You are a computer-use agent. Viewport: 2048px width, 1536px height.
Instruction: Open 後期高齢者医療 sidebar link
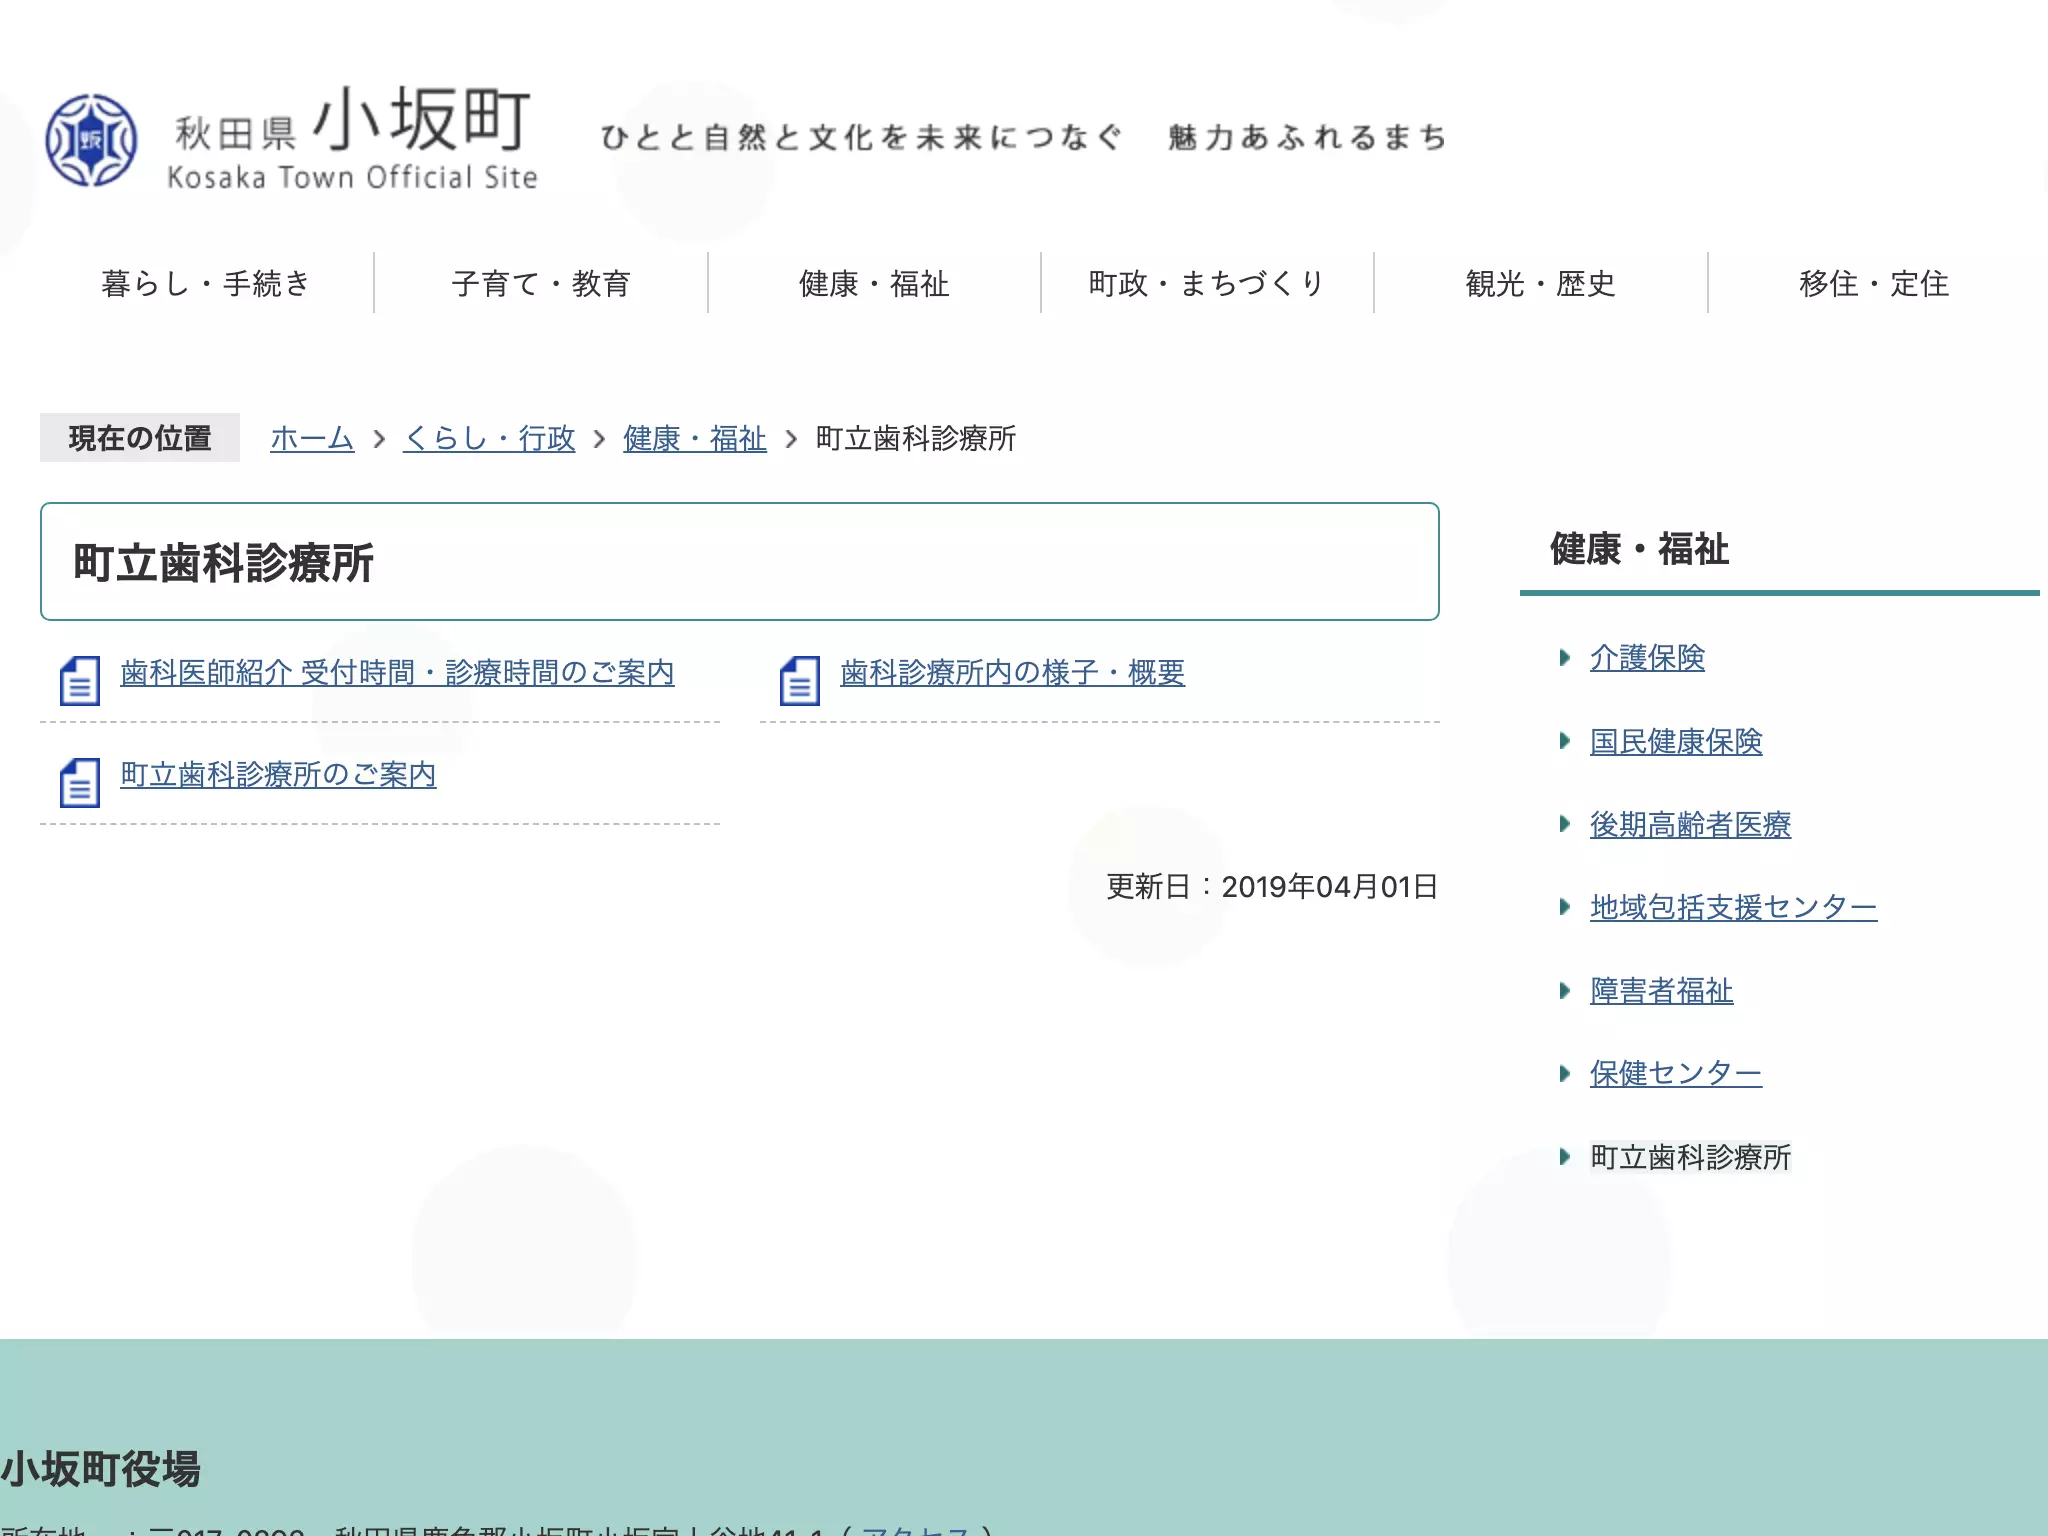tap(1690, 824)
